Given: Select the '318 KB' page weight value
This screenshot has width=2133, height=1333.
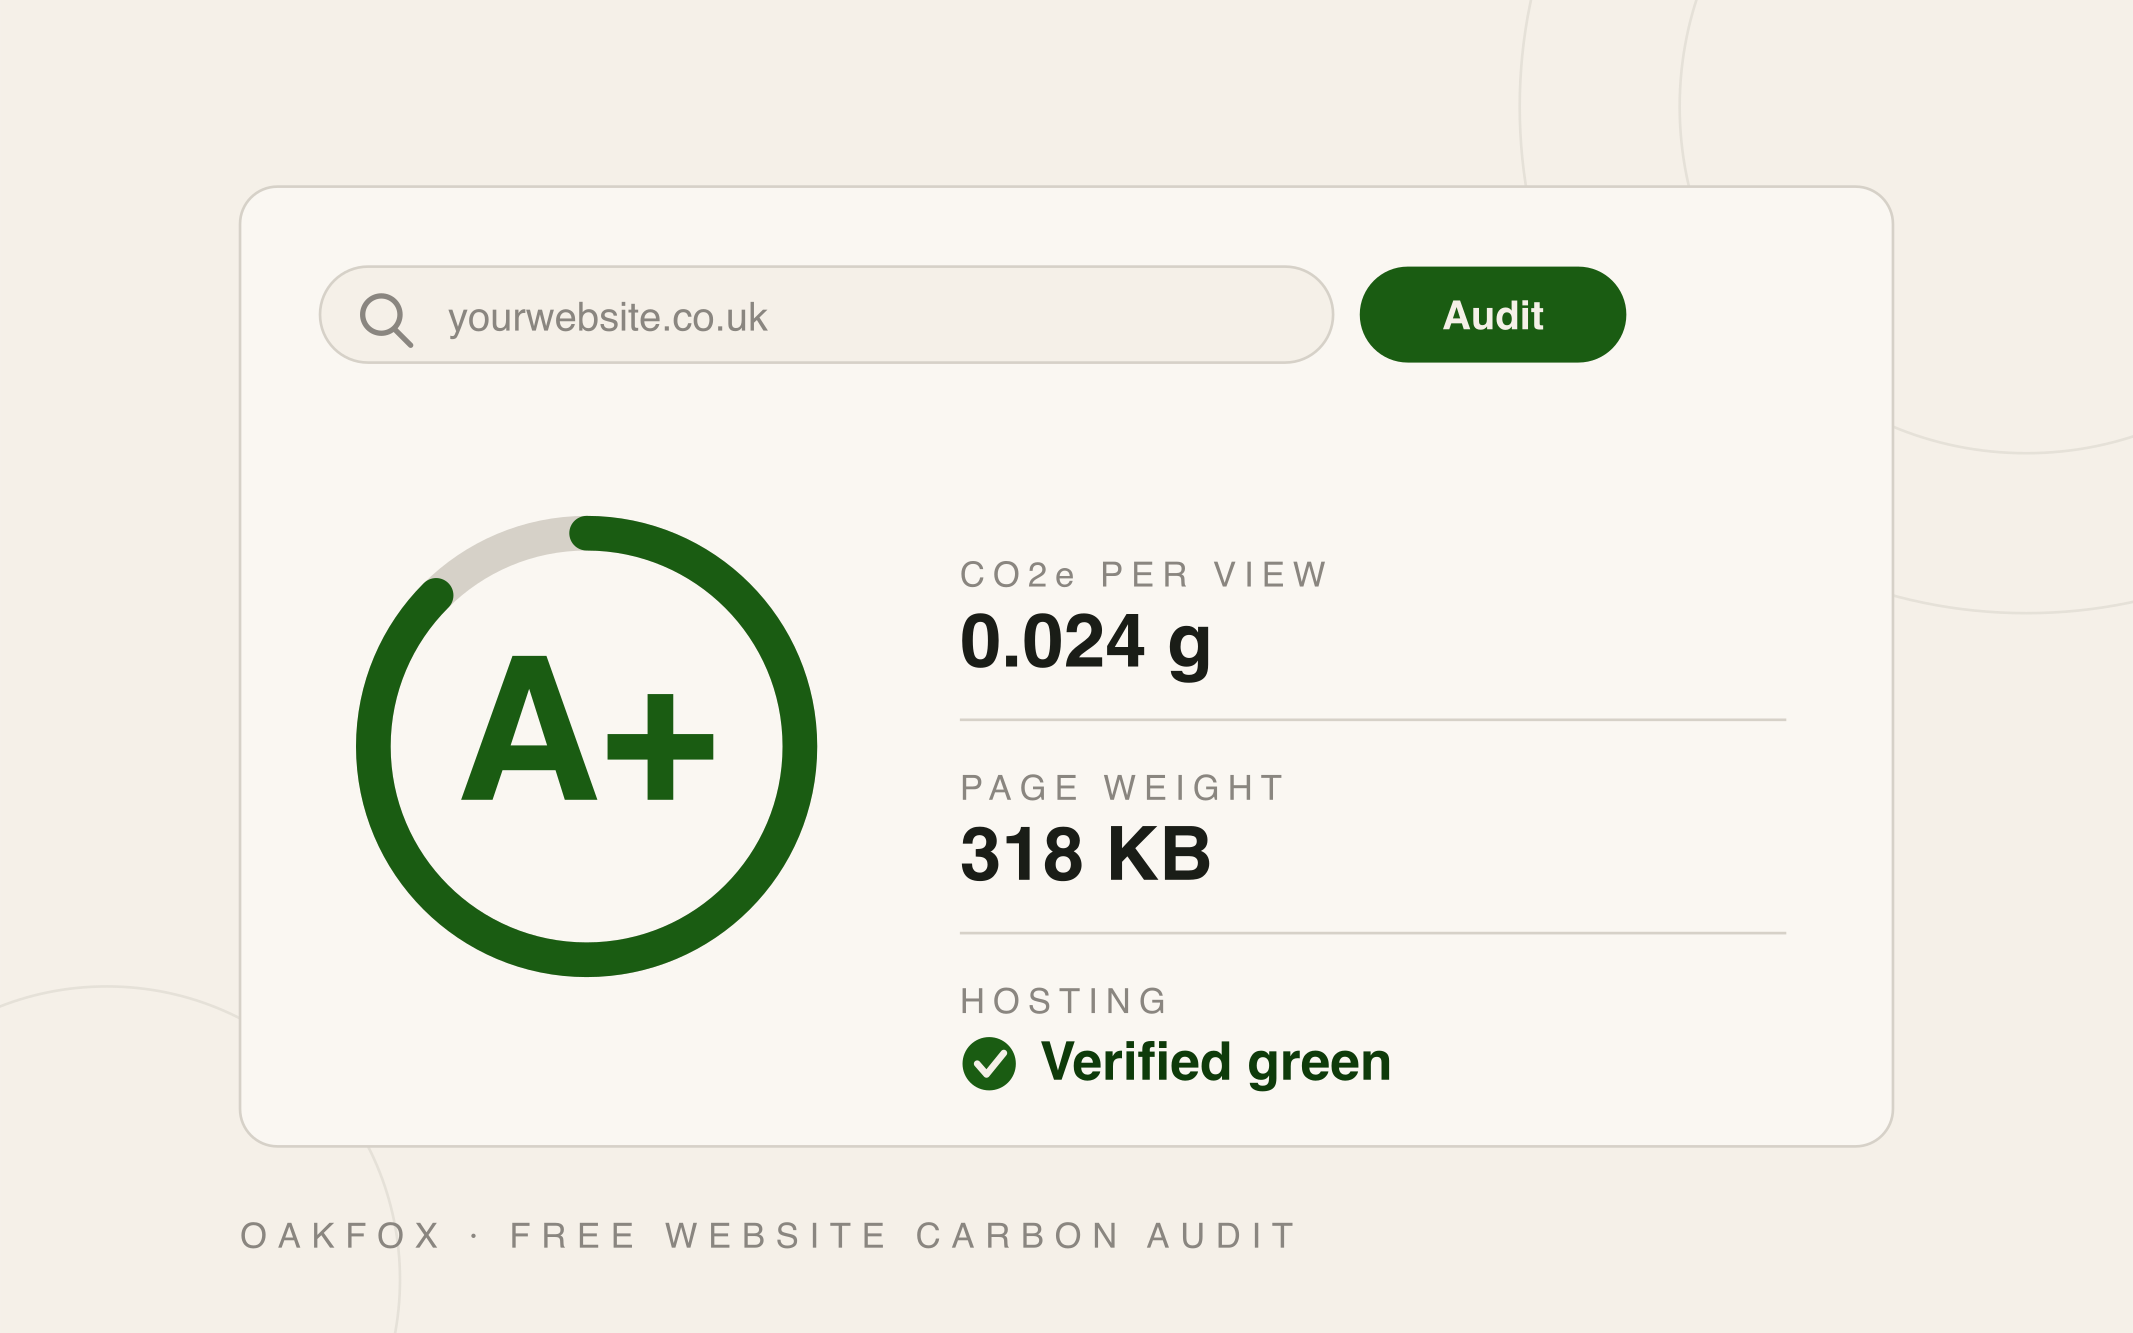Looking at the screenshot, I should pos(1085,855).
